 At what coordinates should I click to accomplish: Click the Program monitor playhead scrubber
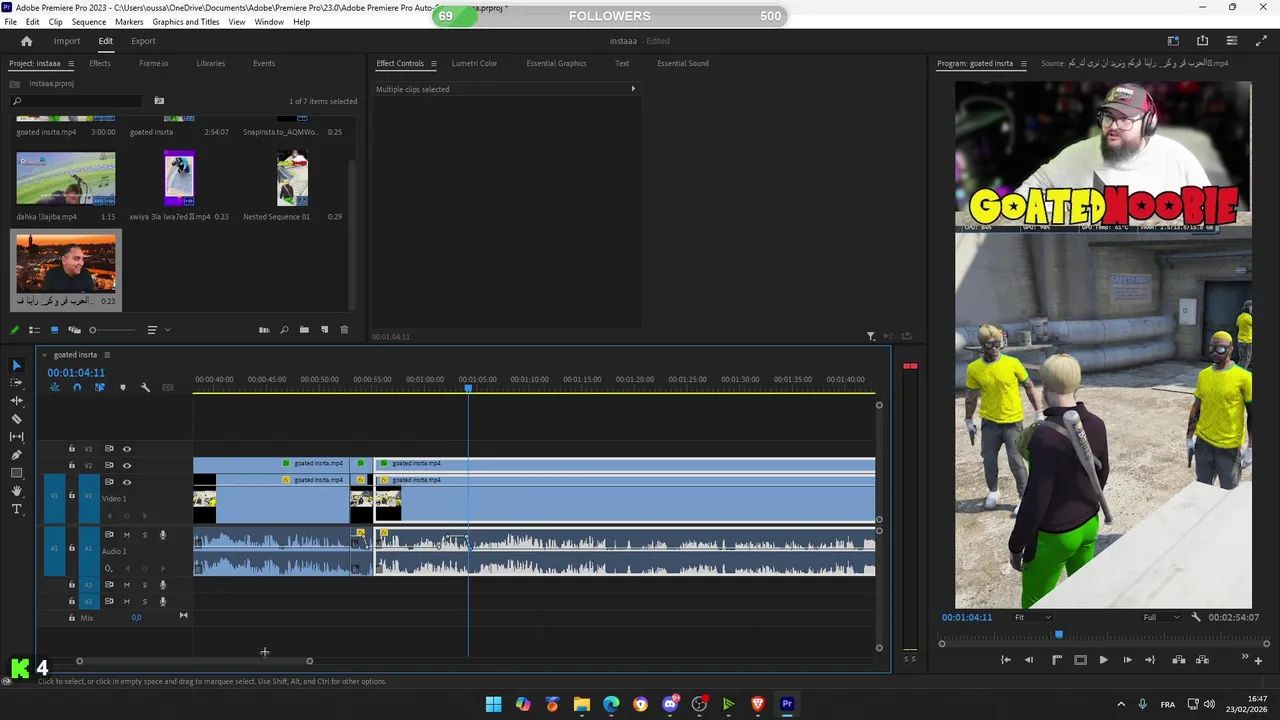click(x=1059, y=634)
